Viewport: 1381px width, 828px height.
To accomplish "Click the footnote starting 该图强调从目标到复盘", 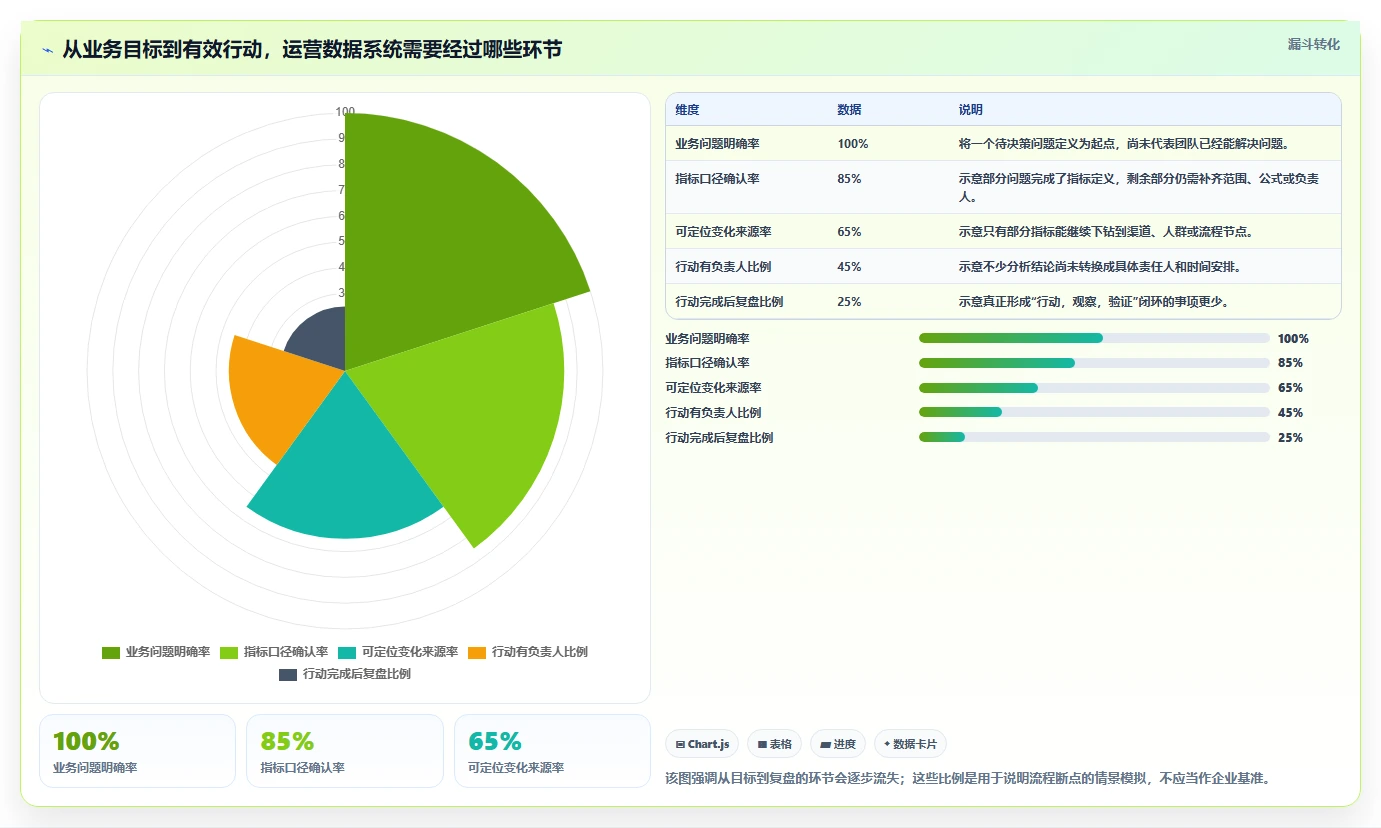I will [x=968, y=778].
